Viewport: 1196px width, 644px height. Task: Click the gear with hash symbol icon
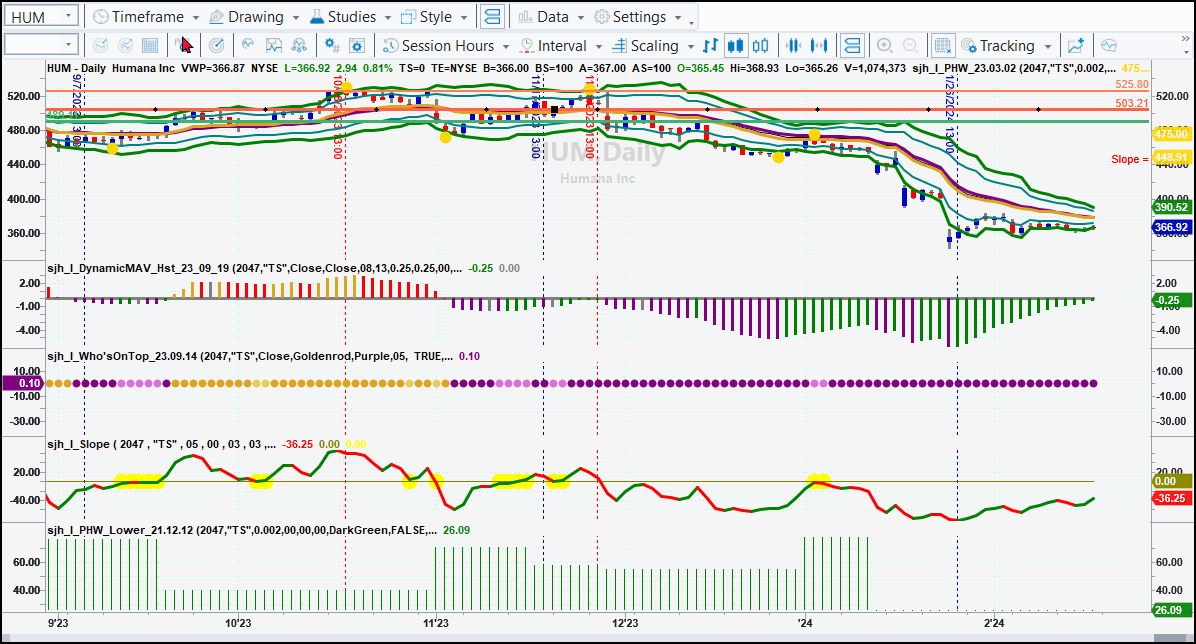(x=332, y=46)
